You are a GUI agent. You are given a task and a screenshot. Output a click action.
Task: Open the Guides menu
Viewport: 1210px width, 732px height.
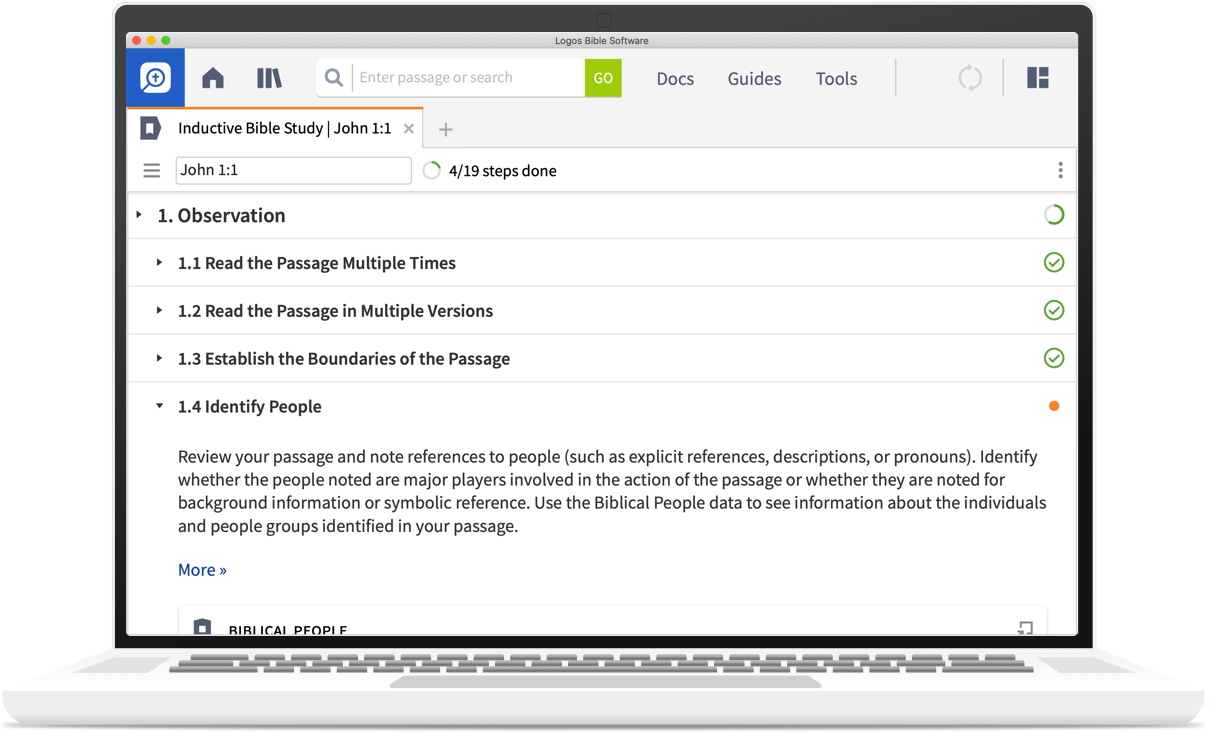(x=754, y=78)
